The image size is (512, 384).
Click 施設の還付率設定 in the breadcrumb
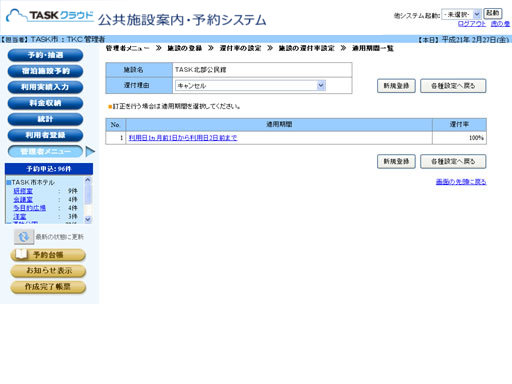(x=307, y=48)
